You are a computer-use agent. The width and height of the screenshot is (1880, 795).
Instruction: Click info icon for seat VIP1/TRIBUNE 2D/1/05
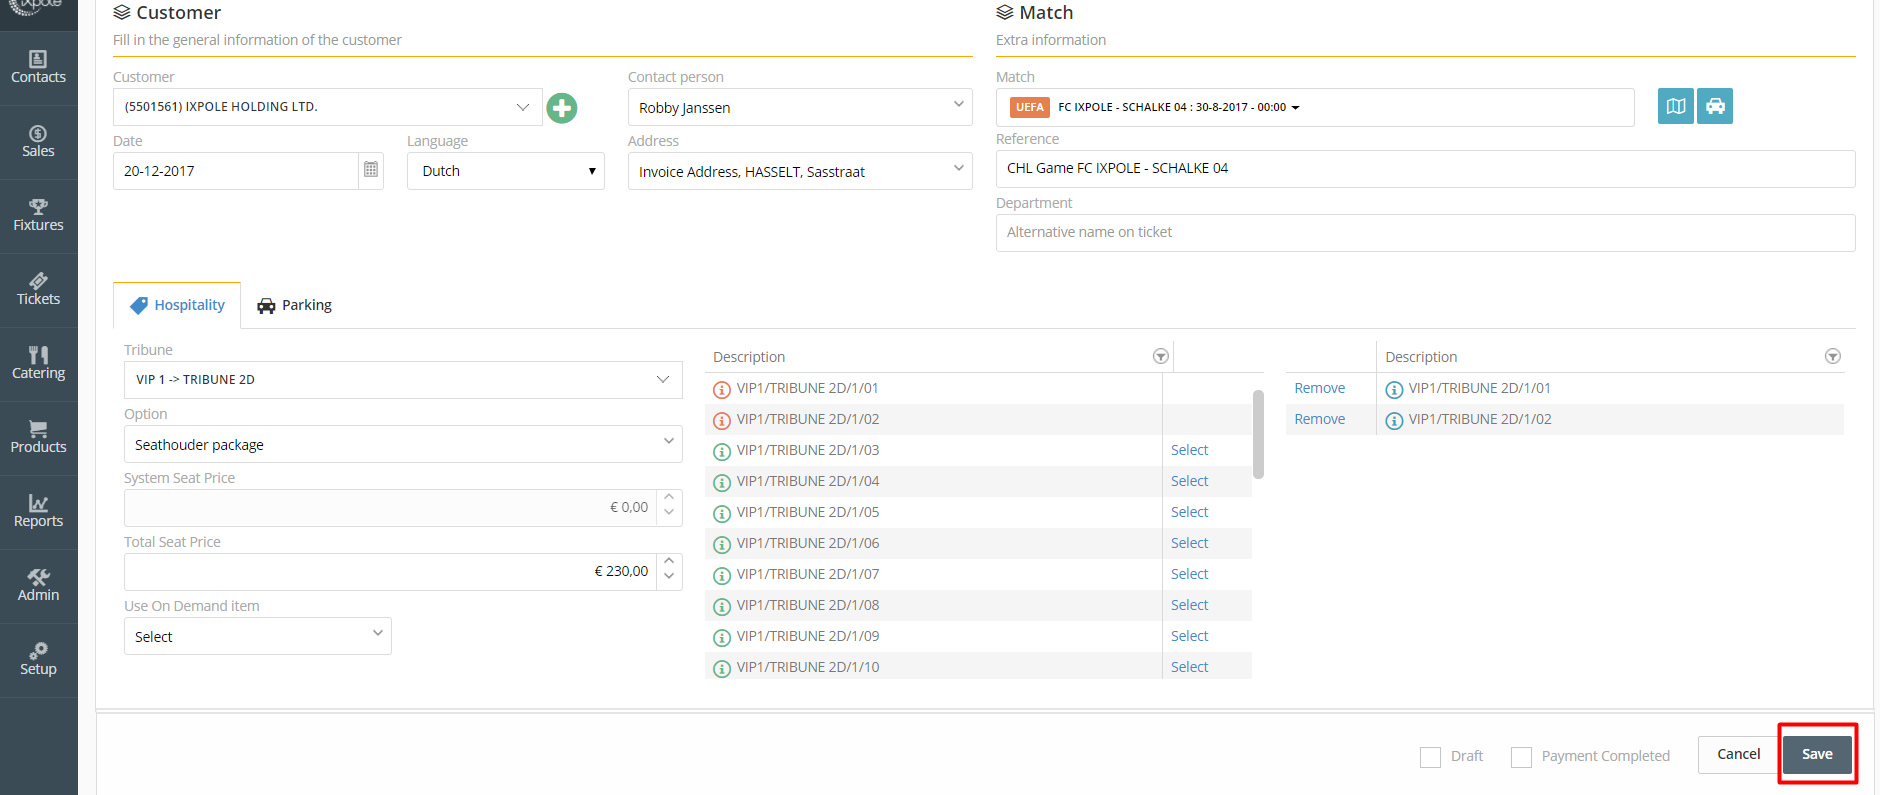[x=722, y=513]
